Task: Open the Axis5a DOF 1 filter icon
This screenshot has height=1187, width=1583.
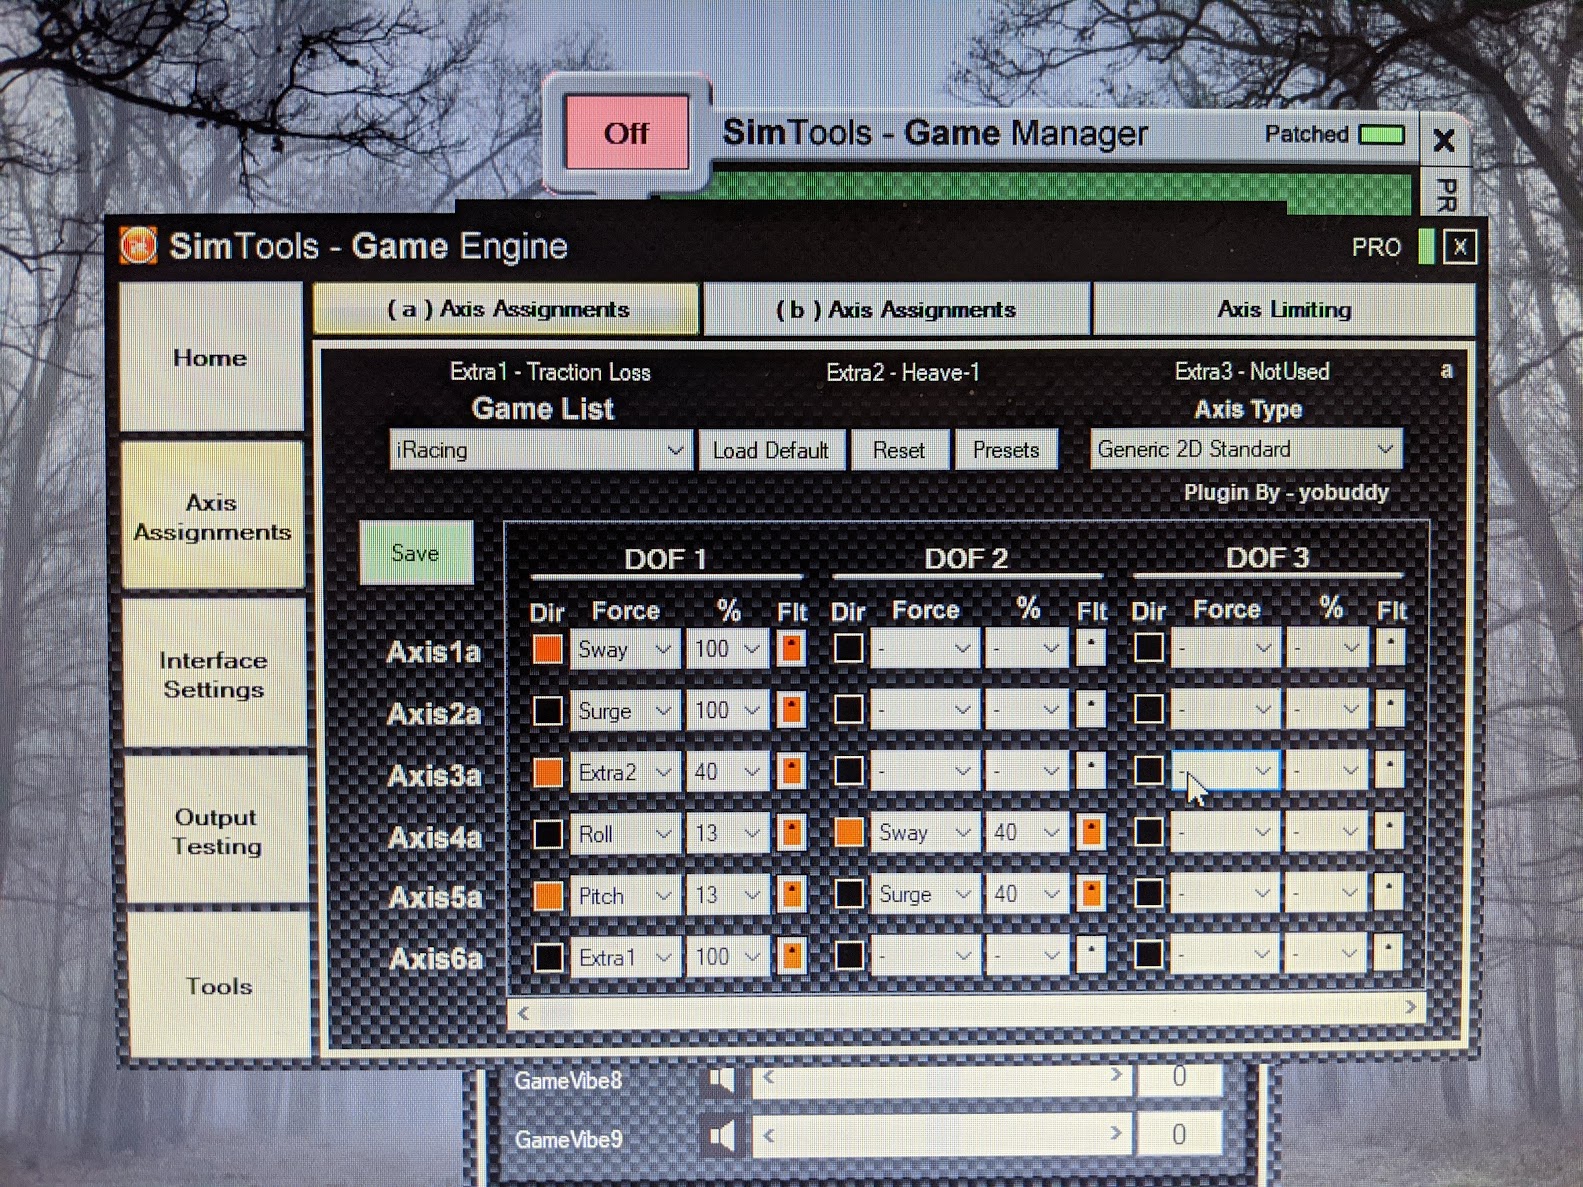Action: click(x=791, y=895)
